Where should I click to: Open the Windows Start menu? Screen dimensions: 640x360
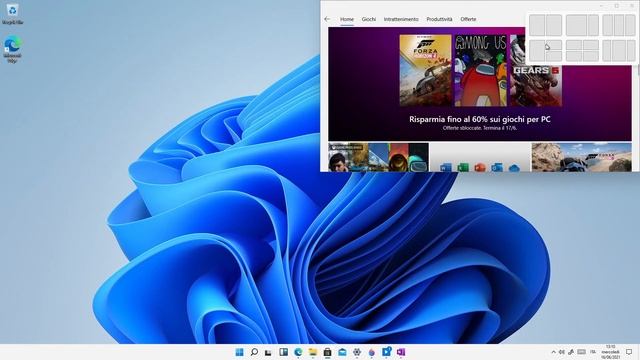pos(240,352)
